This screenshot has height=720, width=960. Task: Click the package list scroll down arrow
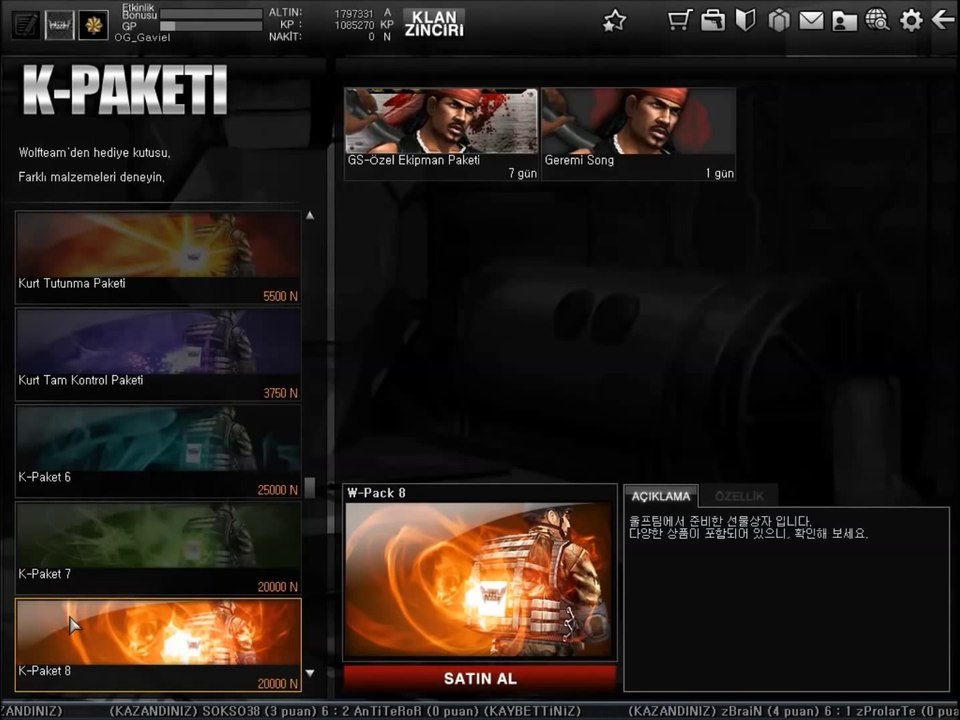coord(310,673)
